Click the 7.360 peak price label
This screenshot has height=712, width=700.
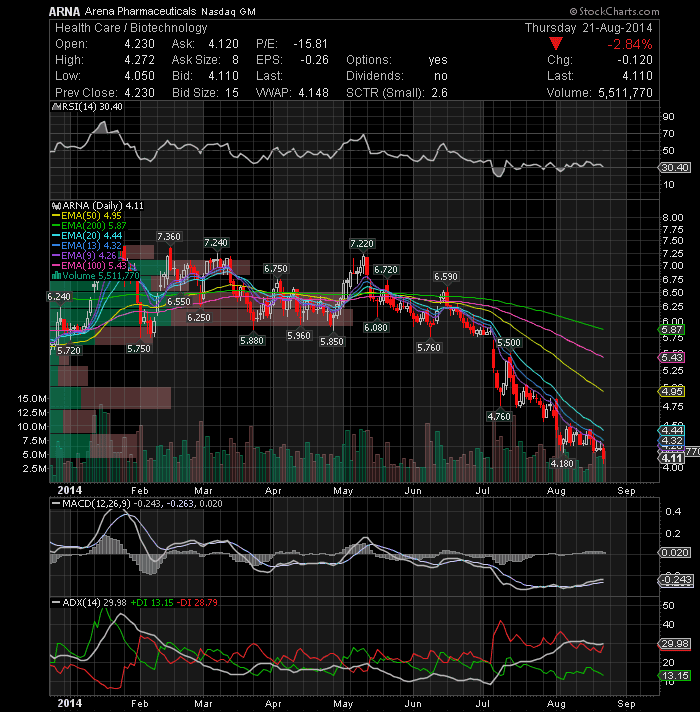[x=169, y=237]
